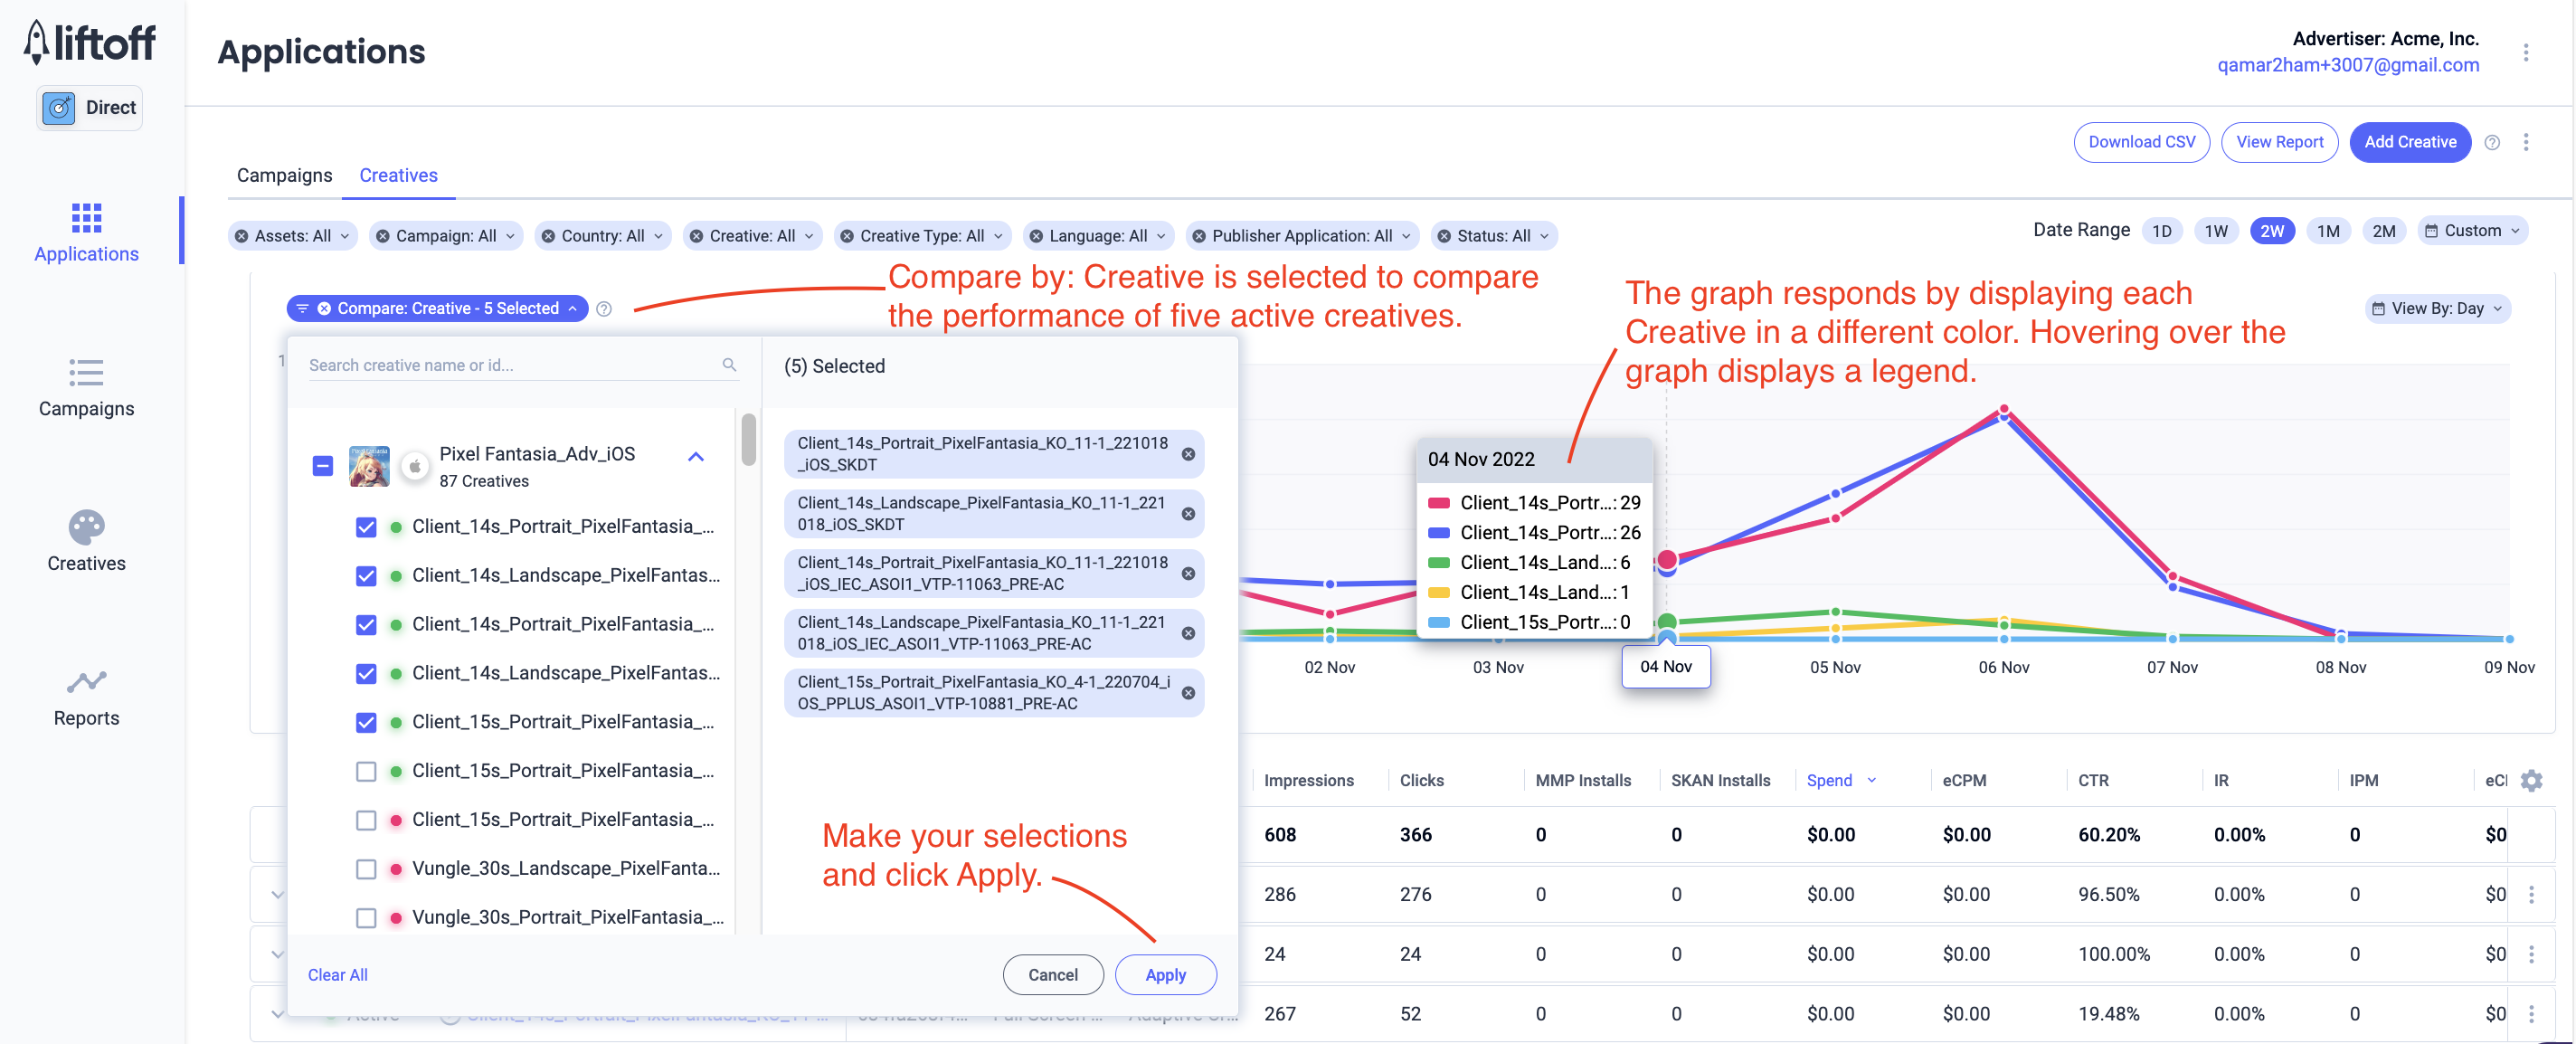
Task: Clear the Creative Type filter X icon
Action: click(x=847, y=236)
